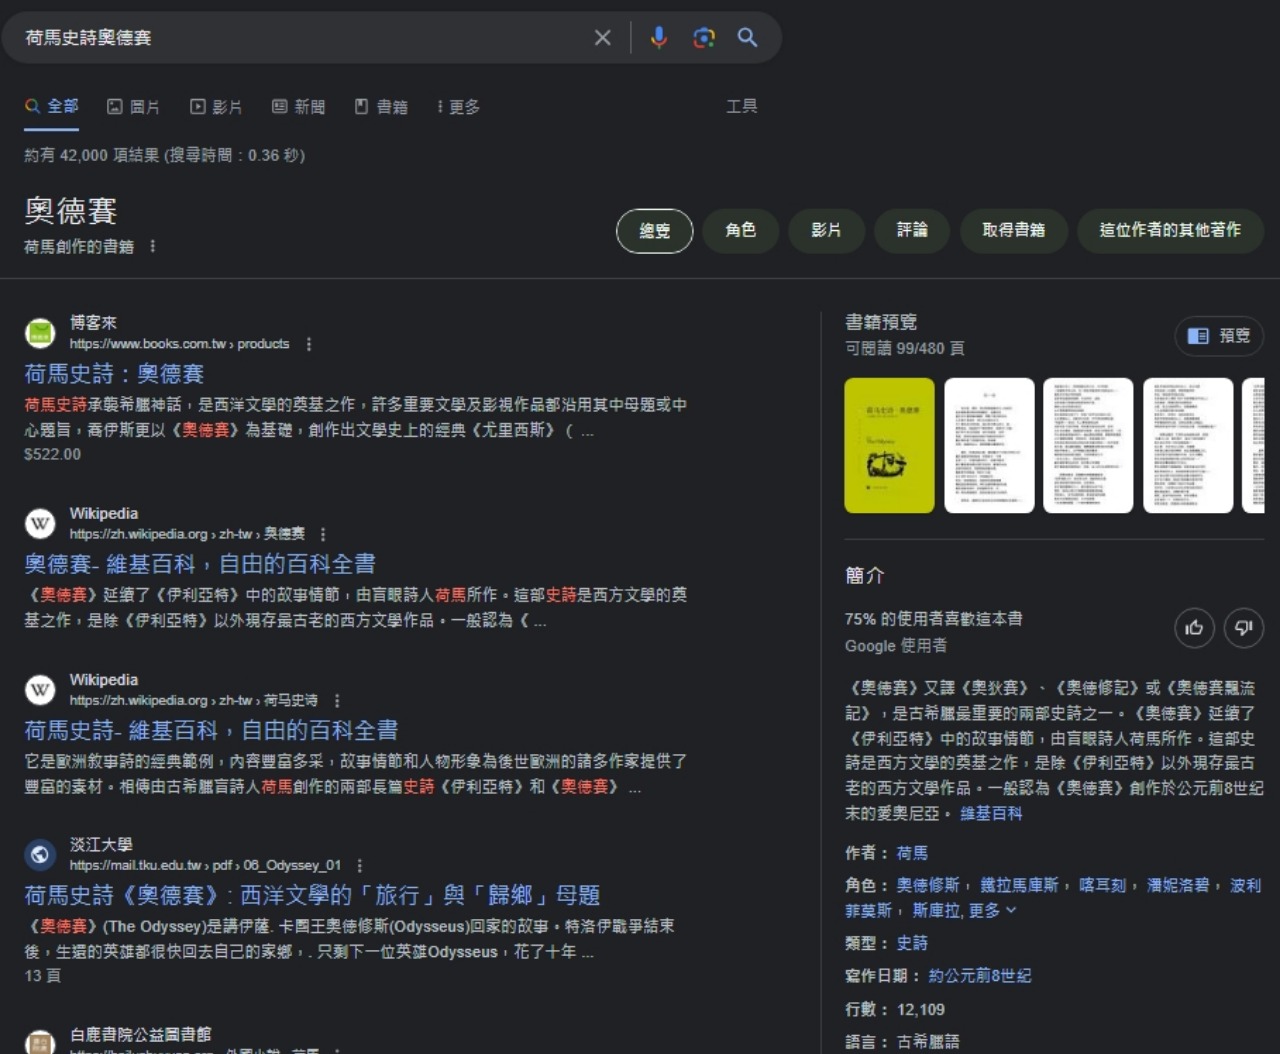
Task: Clear the search box with X icon
Action: click(602, 38)
